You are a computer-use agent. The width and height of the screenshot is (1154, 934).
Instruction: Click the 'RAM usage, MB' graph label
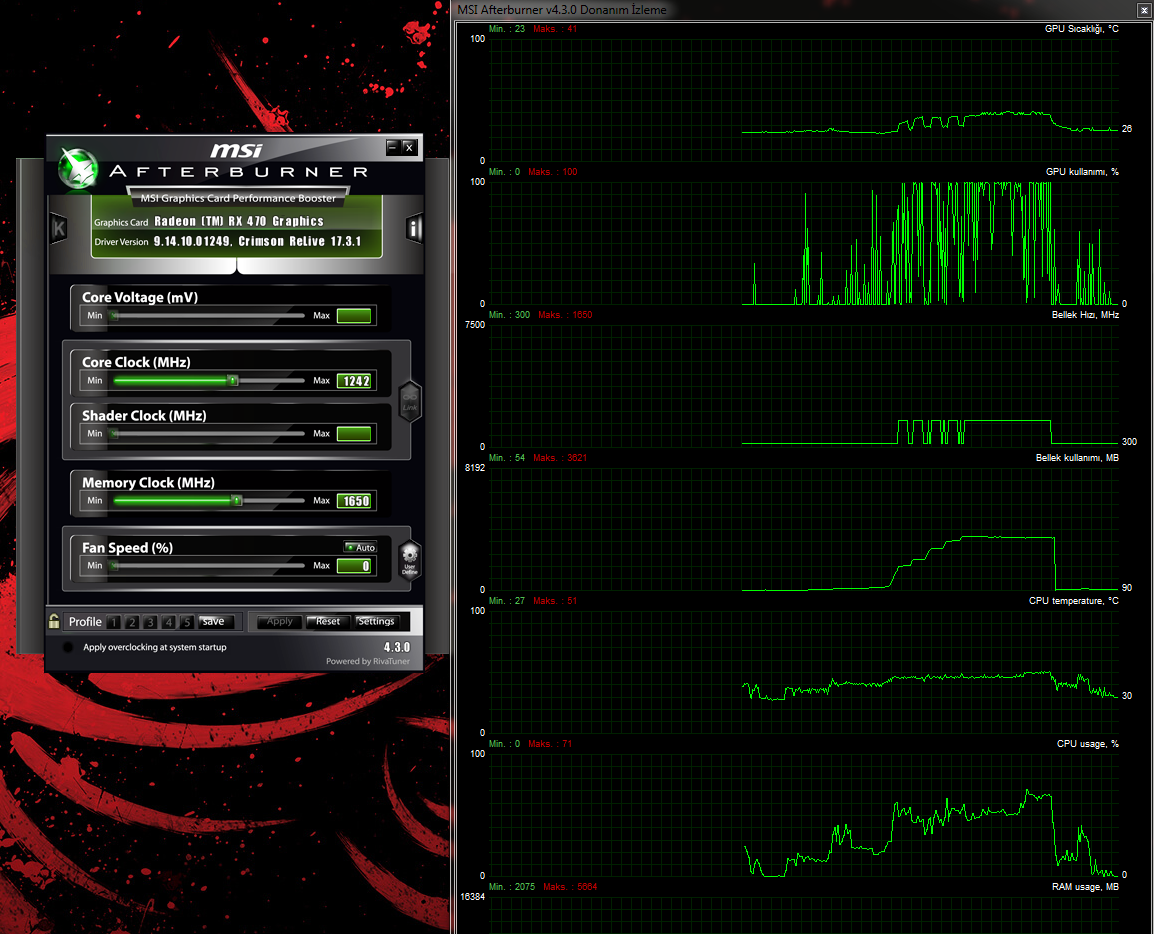tap(1085, 887)
